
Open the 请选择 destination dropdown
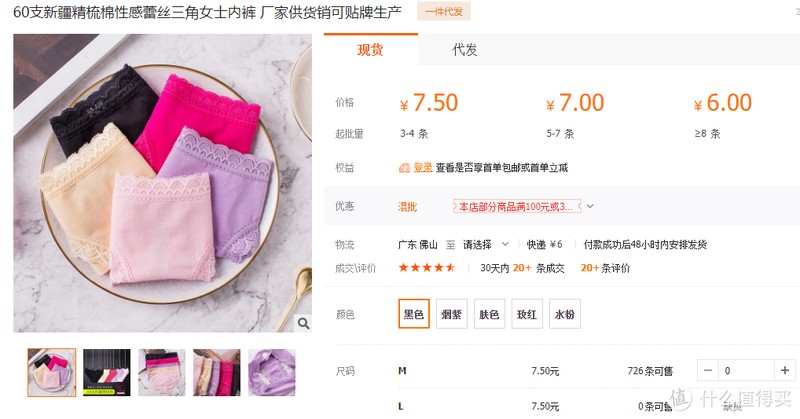(484, 244)
